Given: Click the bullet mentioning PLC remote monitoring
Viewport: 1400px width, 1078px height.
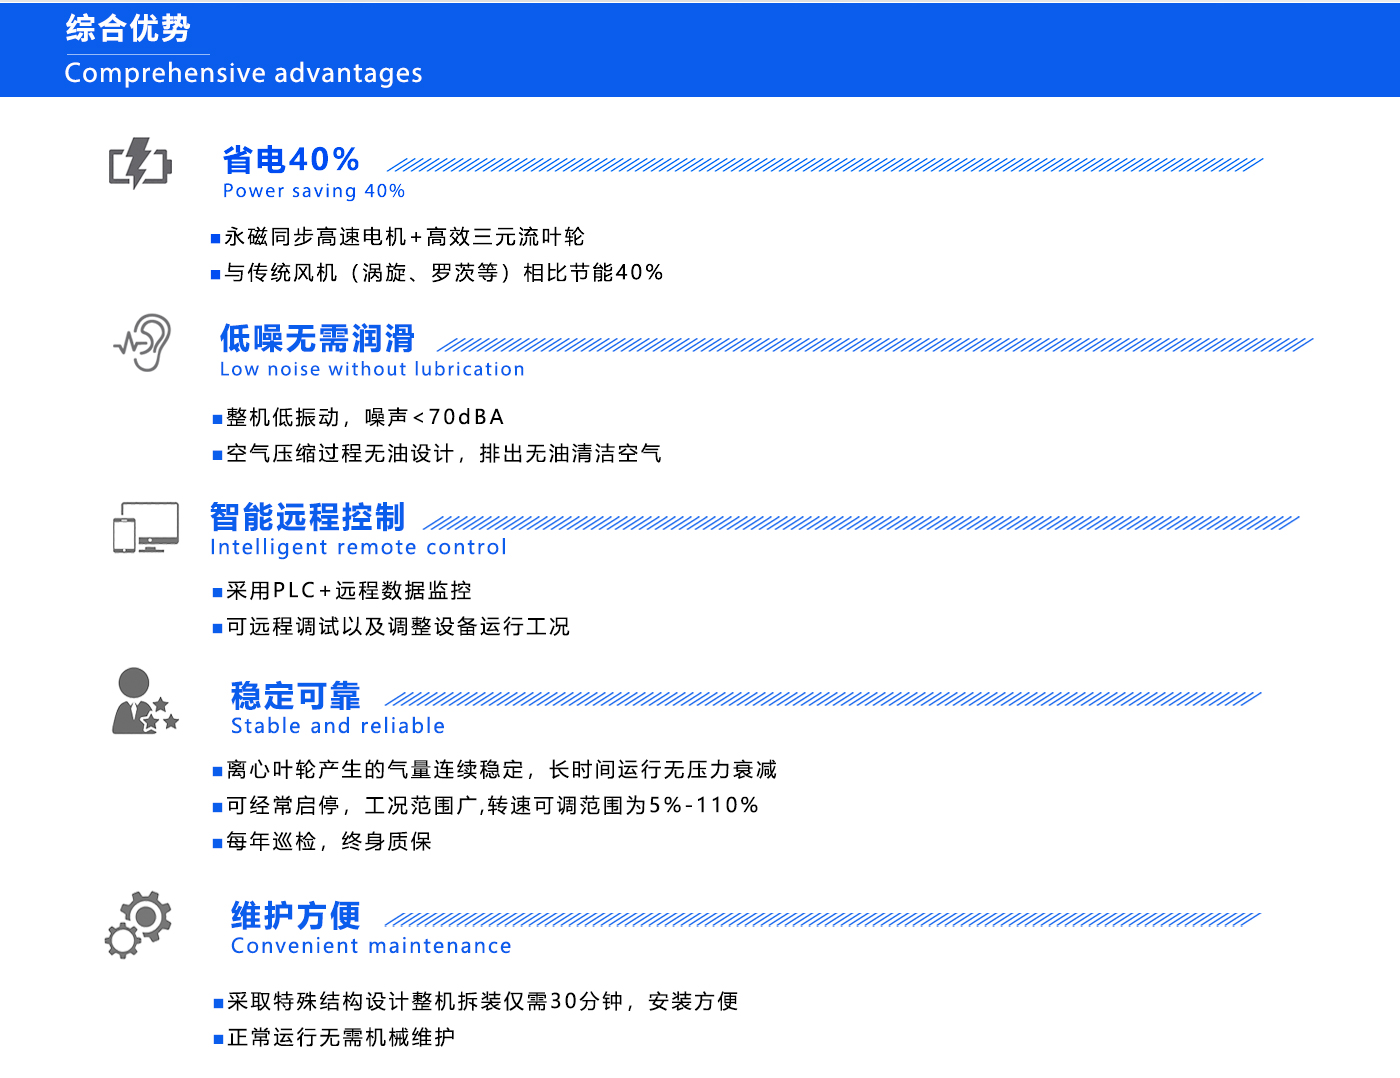Looking at the screenshot, I should pos(348,591).
